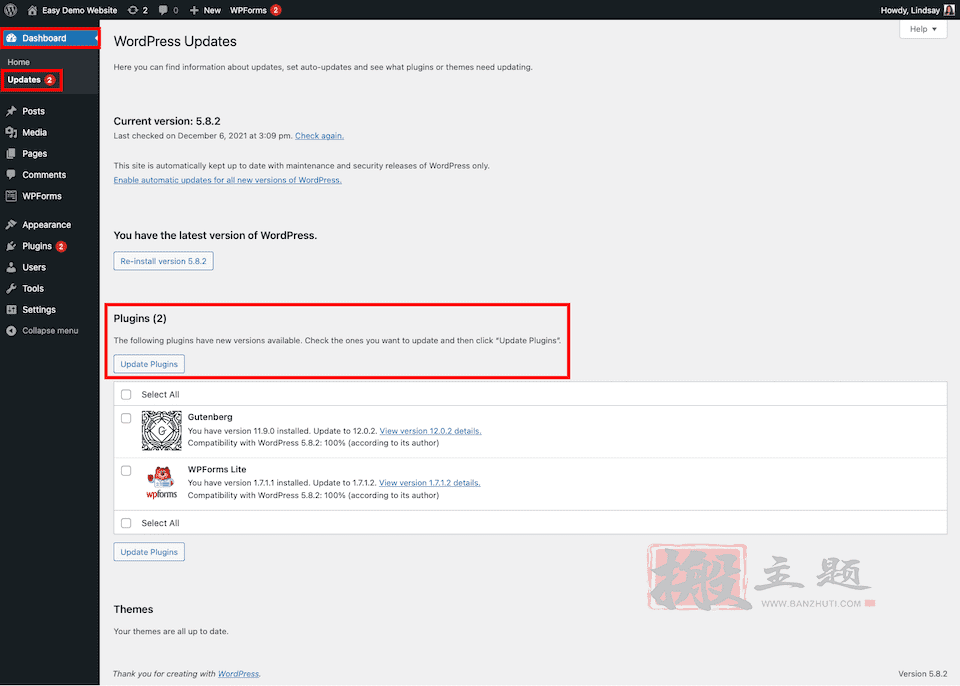
Task: Click the Gutenberg plugin name
Action: click(210, 417)
